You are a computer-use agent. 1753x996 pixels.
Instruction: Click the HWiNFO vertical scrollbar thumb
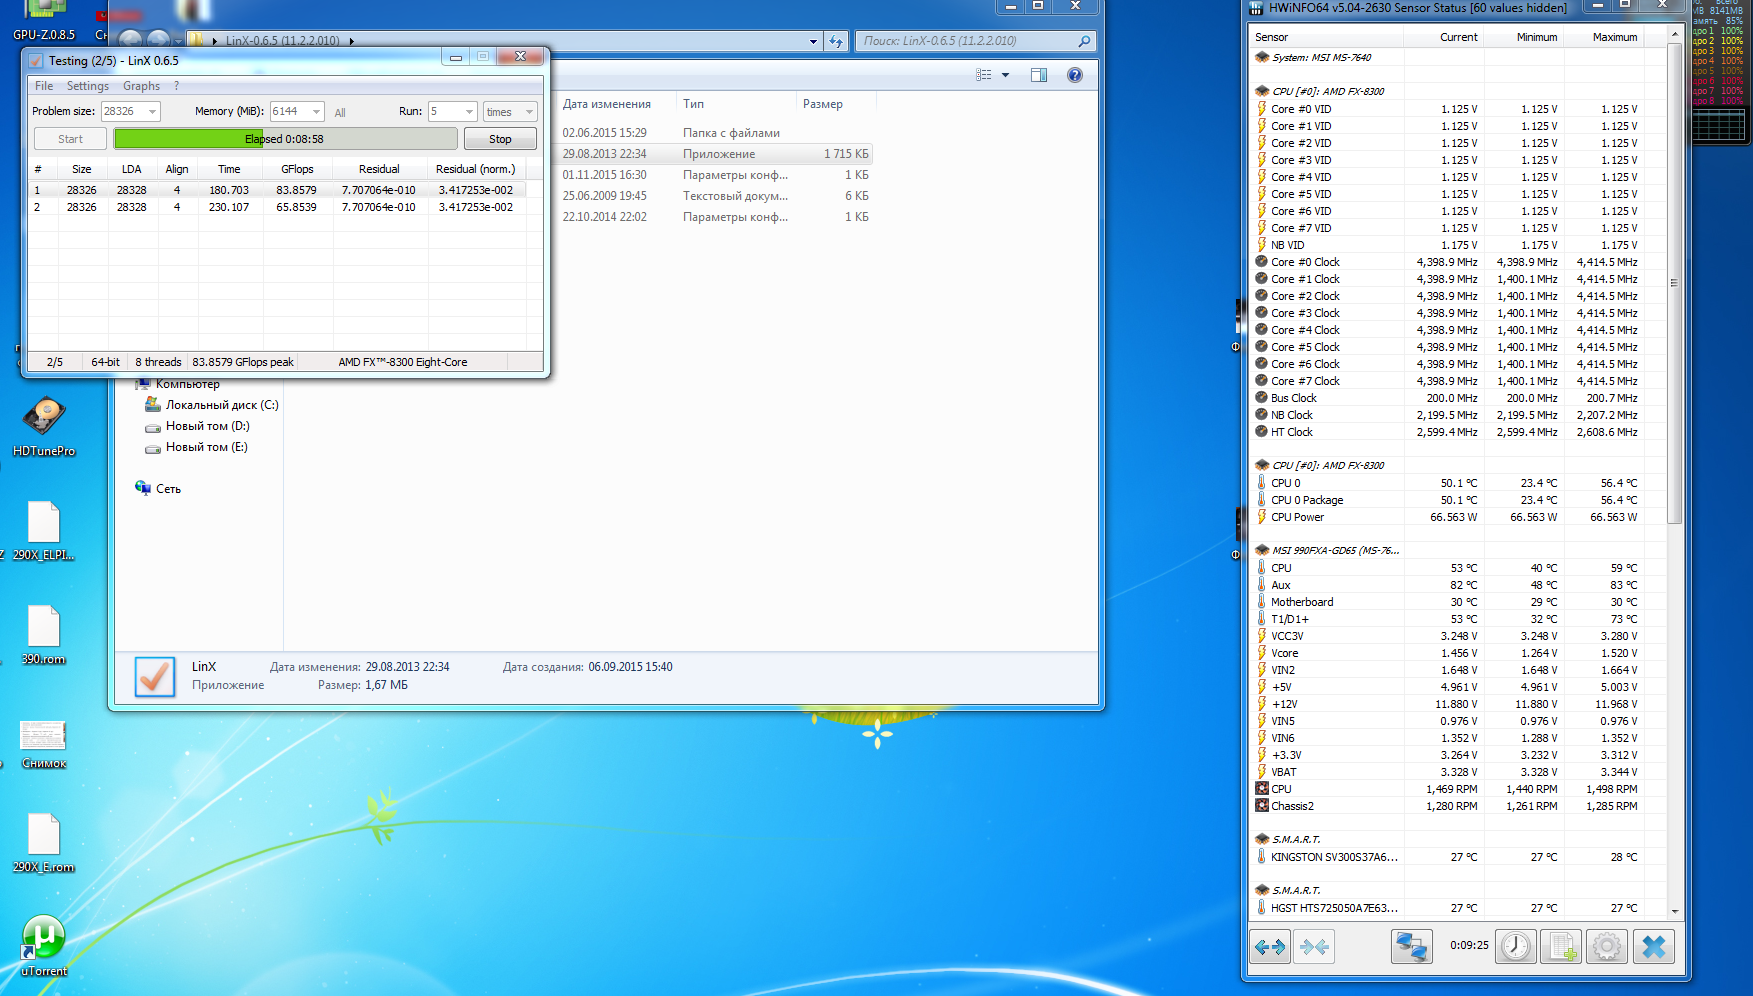1675,284
